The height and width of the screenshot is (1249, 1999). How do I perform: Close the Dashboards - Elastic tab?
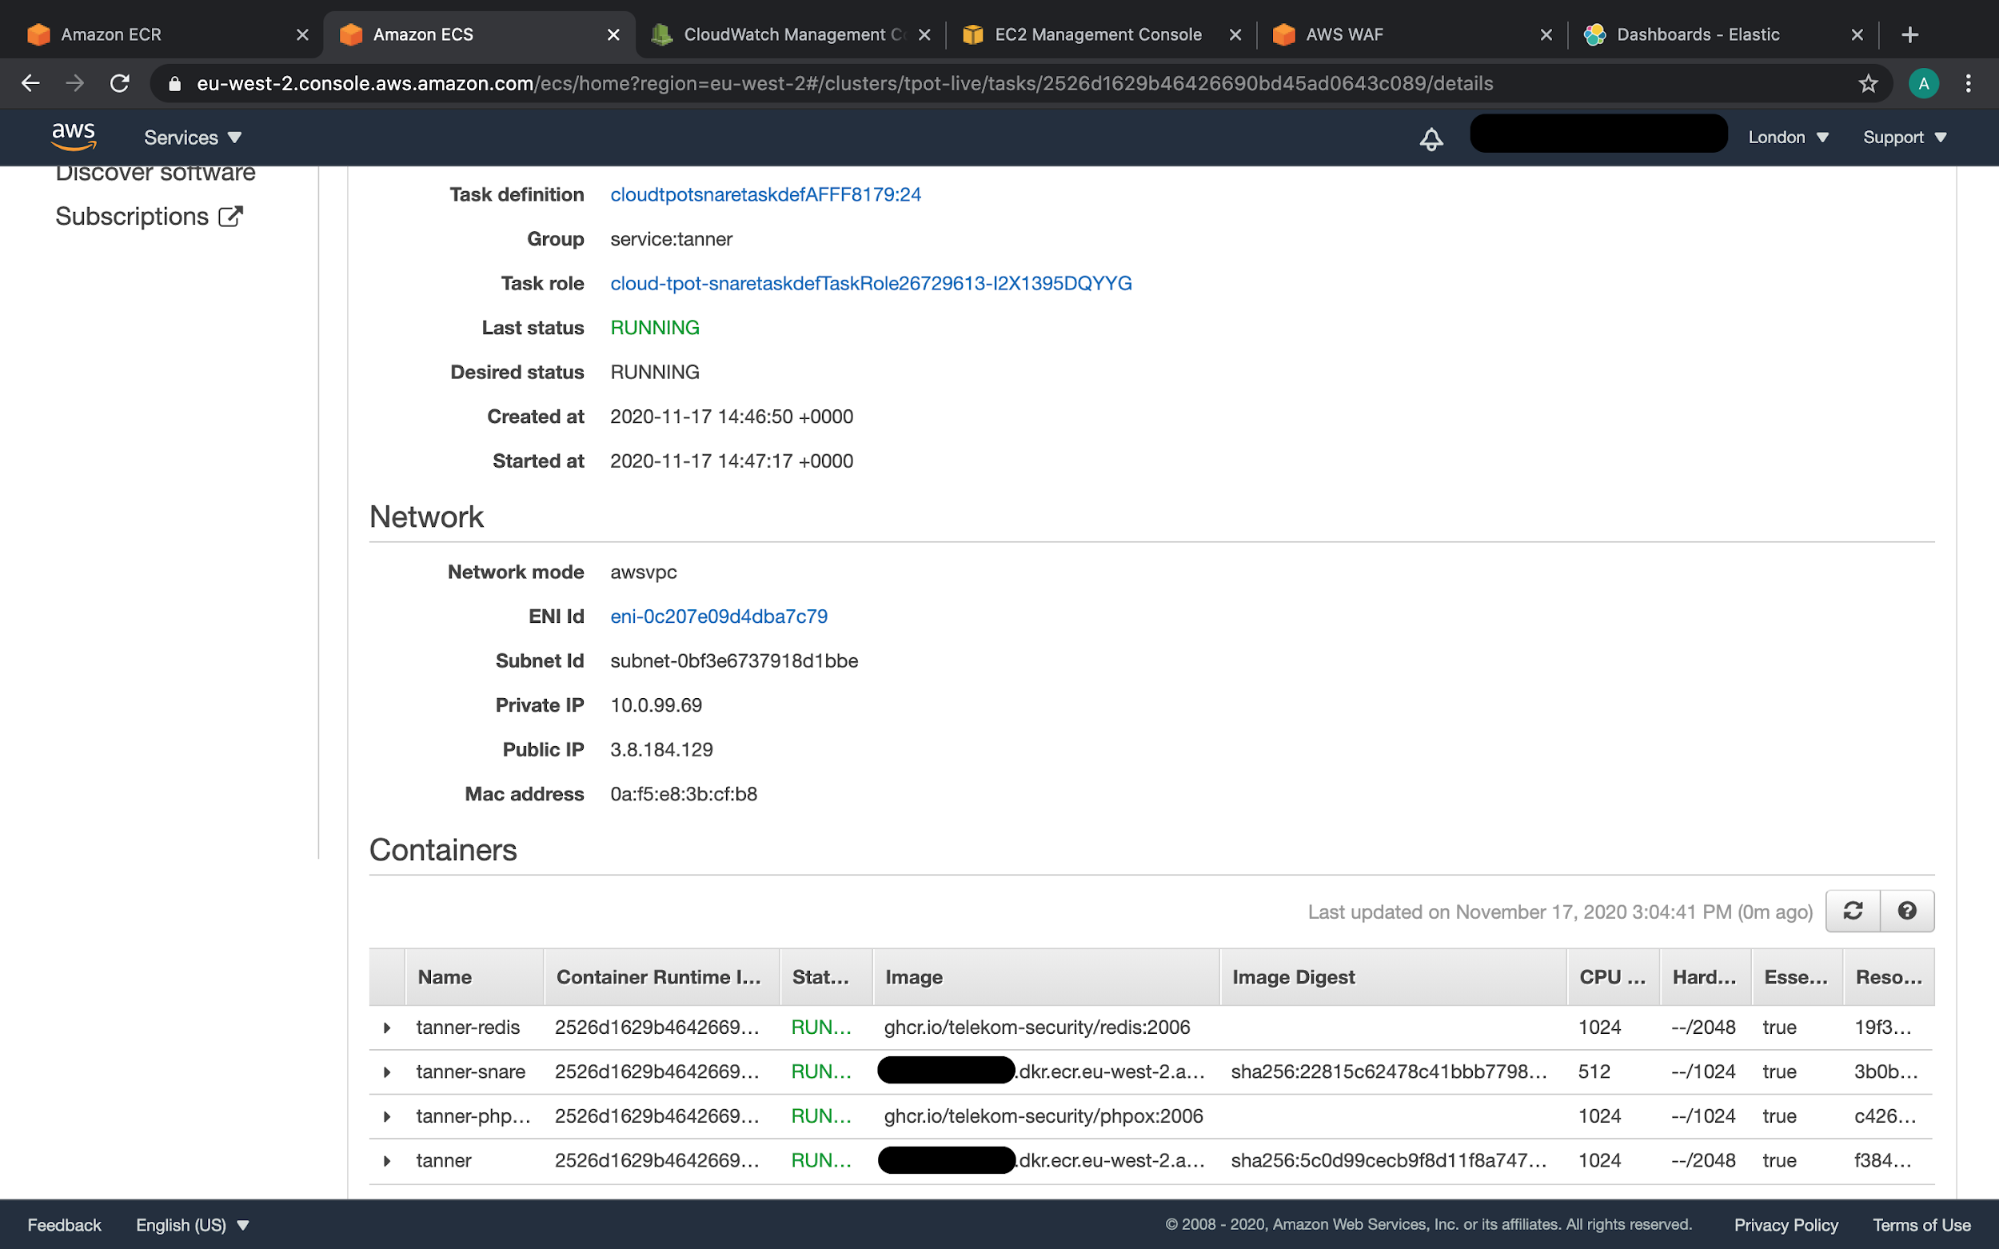(1857, 34)
